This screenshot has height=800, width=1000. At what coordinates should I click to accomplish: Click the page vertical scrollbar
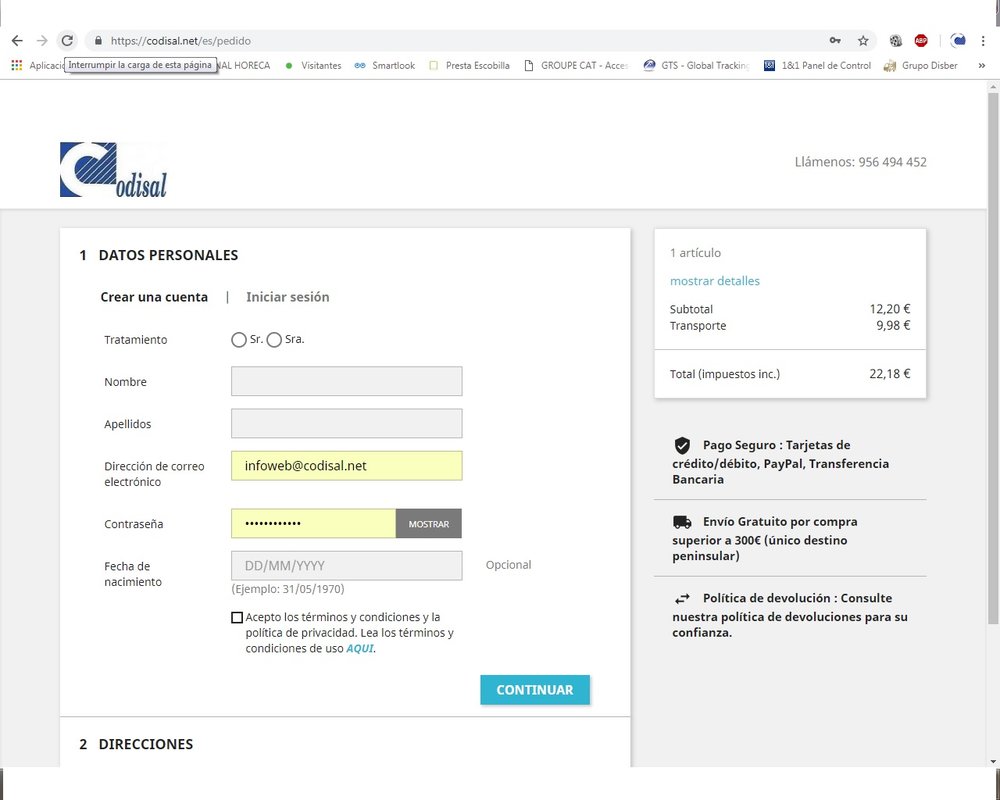tap(993, 357)
